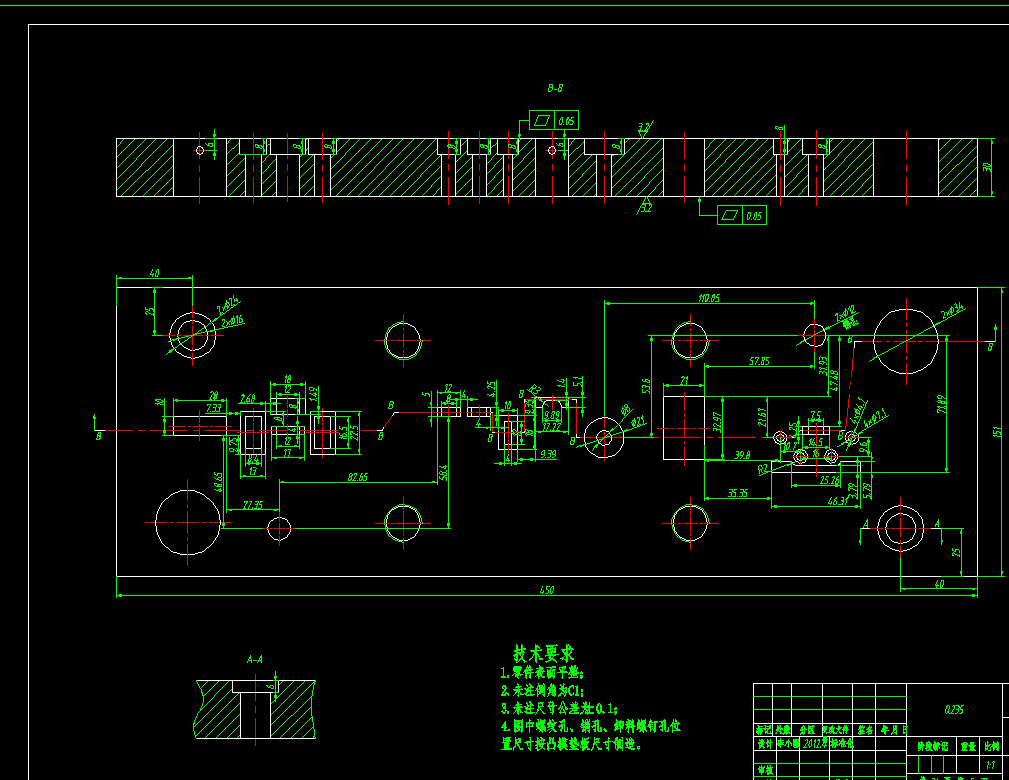Click the 58.4 vertical dimension
The width and height of the screenshot is (1009, 780).
[443, 473]
